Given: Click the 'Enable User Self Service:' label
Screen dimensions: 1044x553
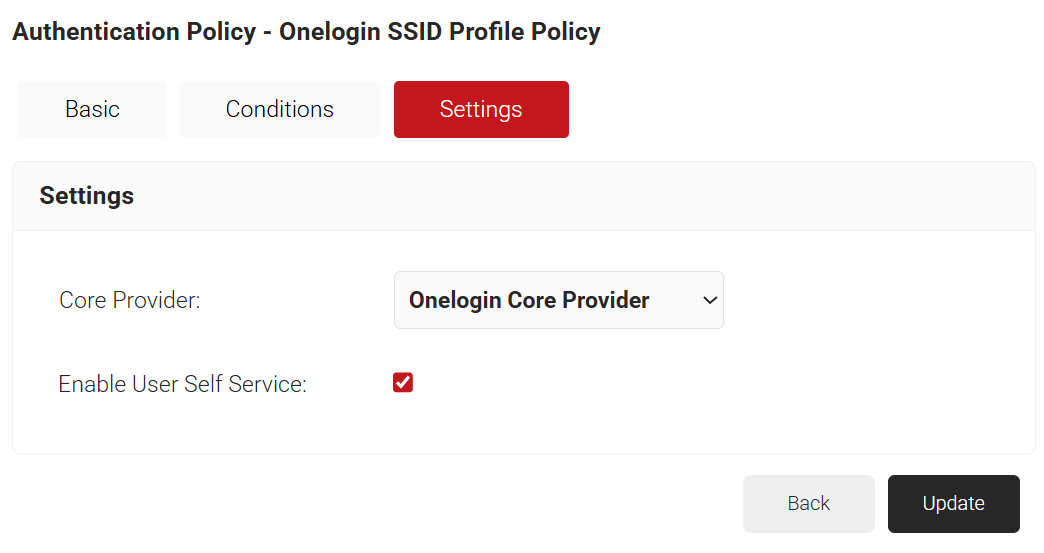Looking at the screenshot, I should point(182,384).
